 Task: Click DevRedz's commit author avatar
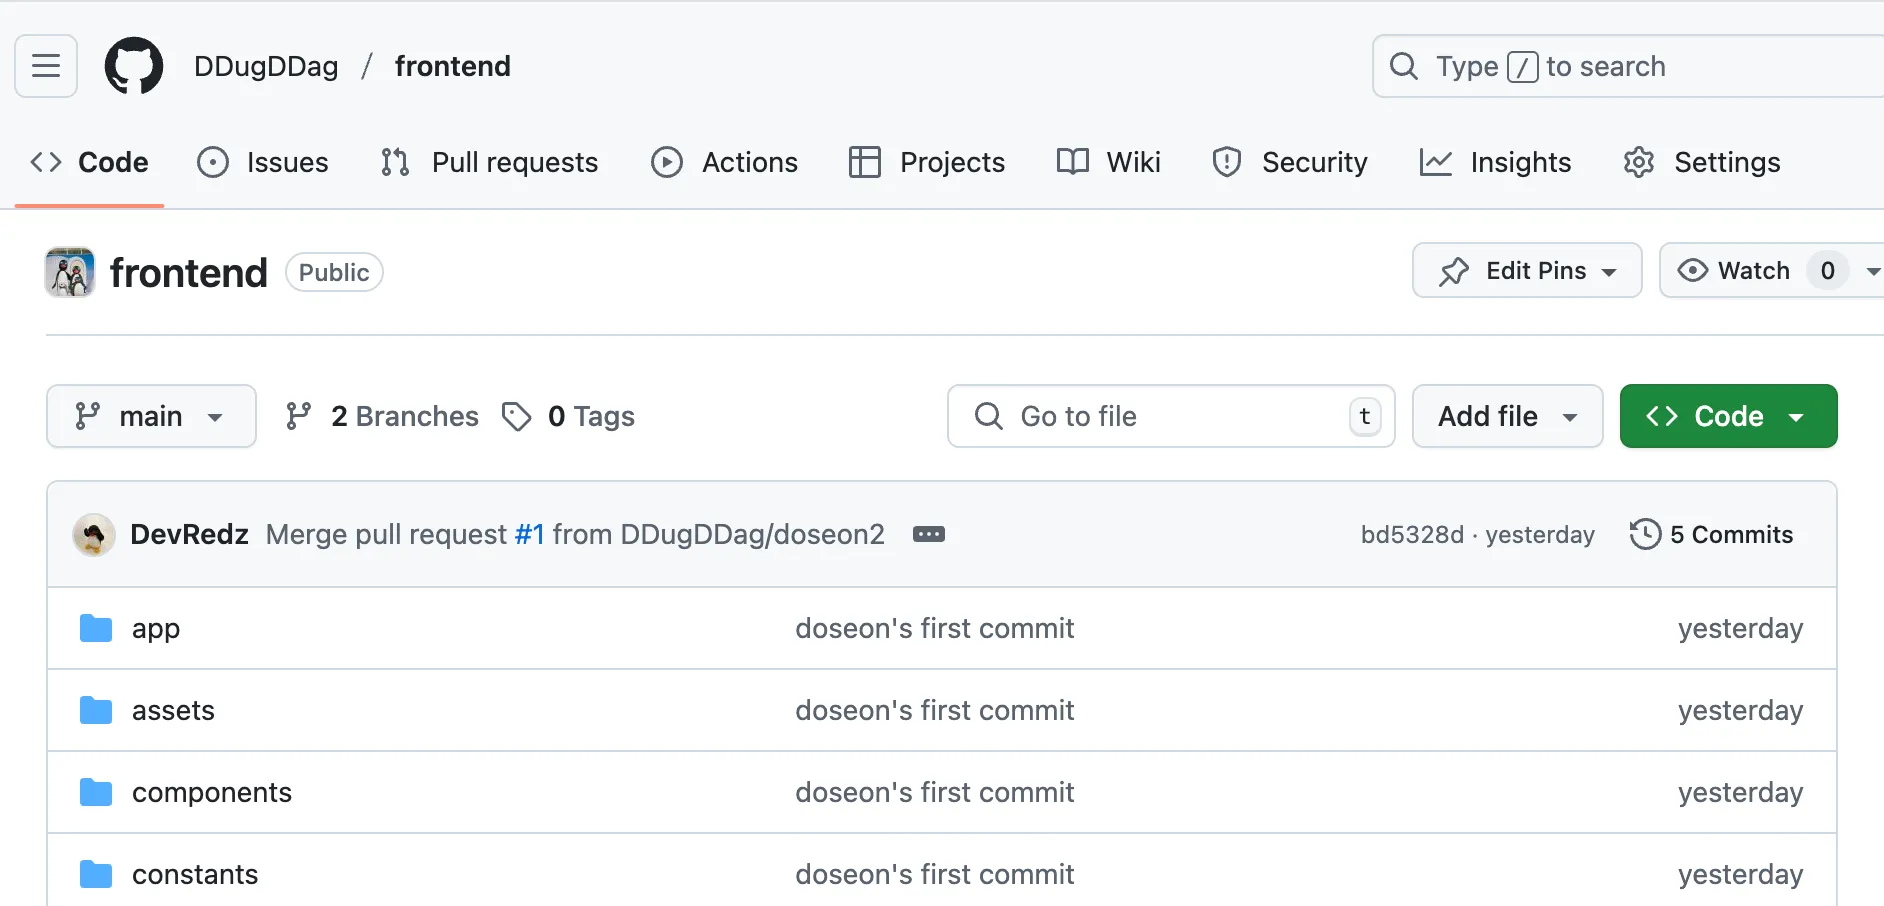coord(94,535)
